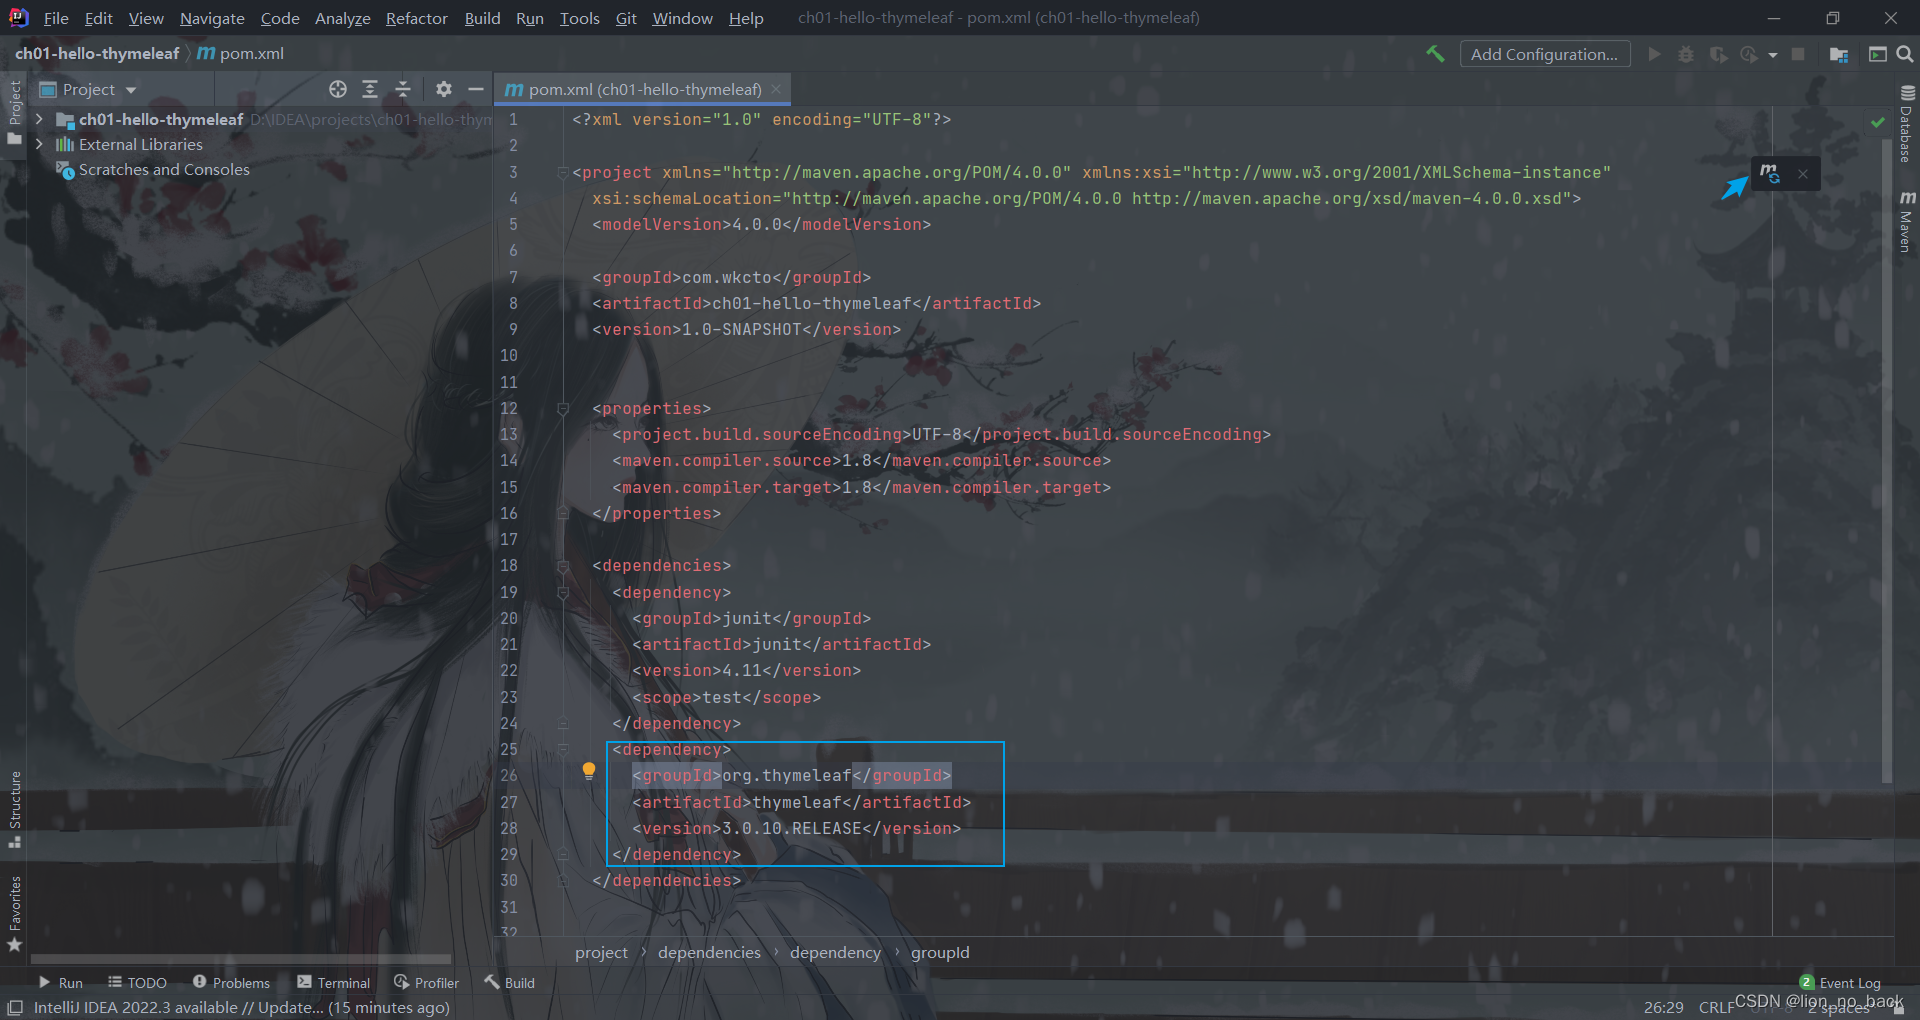Screen dimensions: 1920x1020
Task: Click the IntelliJ IDEA logo icon
Action: pos(18,17)
